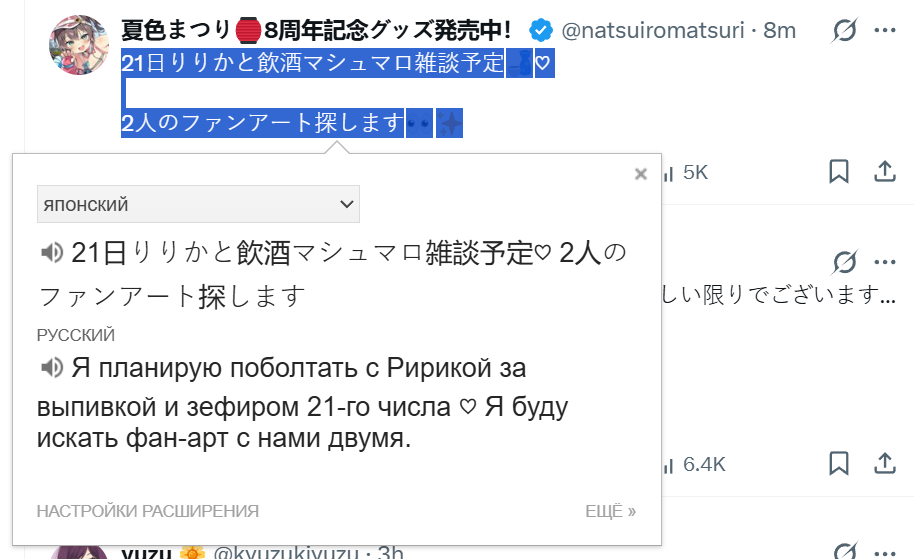The width and height of the screenshot is (914, 559).
Task: Bookmark the tweet with 5K views
Action: 839,171
